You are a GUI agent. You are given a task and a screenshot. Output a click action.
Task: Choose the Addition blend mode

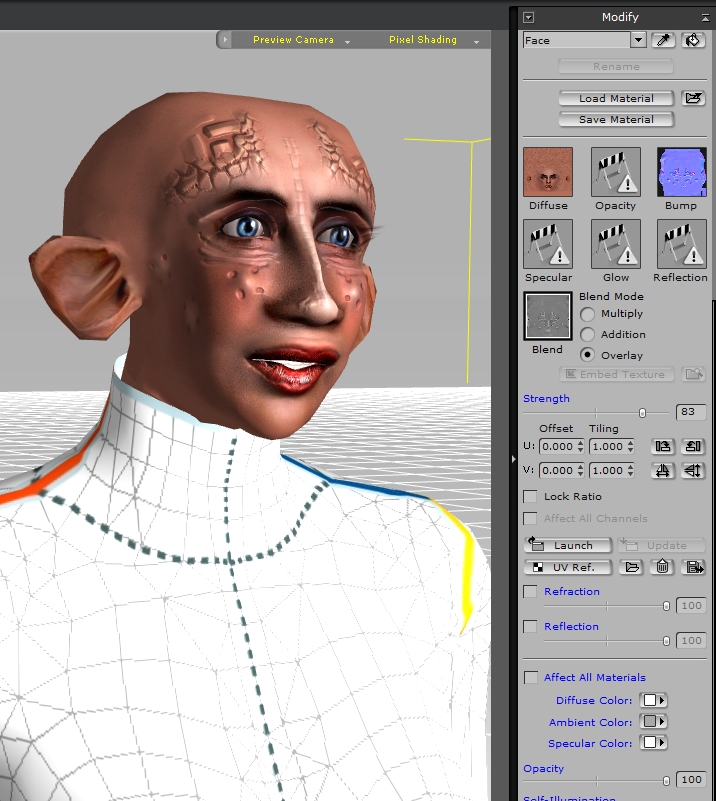pyautogui.click(x=587, y=335)
